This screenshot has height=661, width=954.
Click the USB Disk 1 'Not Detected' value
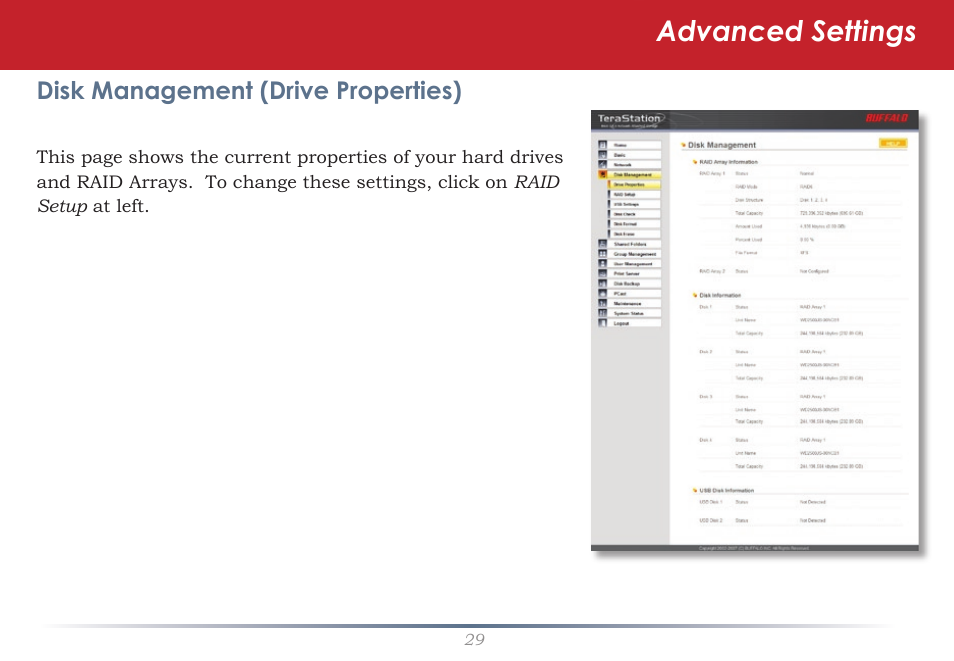coord(812,502)
